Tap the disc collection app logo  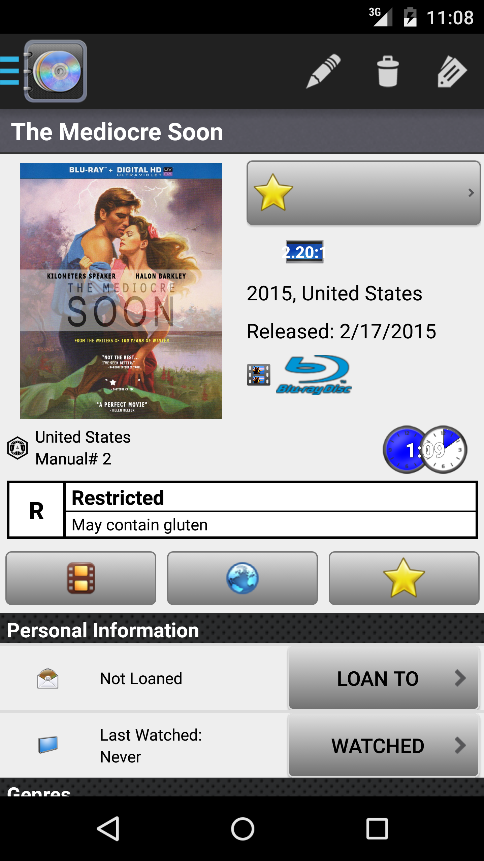point(55,71)
